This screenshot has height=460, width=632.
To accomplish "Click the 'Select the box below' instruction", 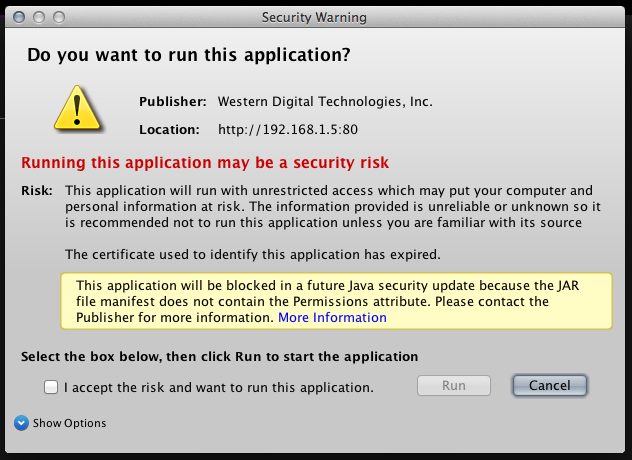I will coord(219,356).
